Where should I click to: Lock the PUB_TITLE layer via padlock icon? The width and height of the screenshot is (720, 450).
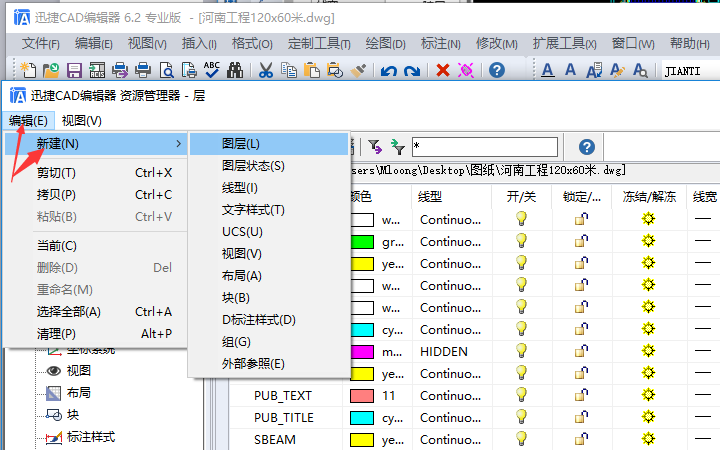pos(581,417)
